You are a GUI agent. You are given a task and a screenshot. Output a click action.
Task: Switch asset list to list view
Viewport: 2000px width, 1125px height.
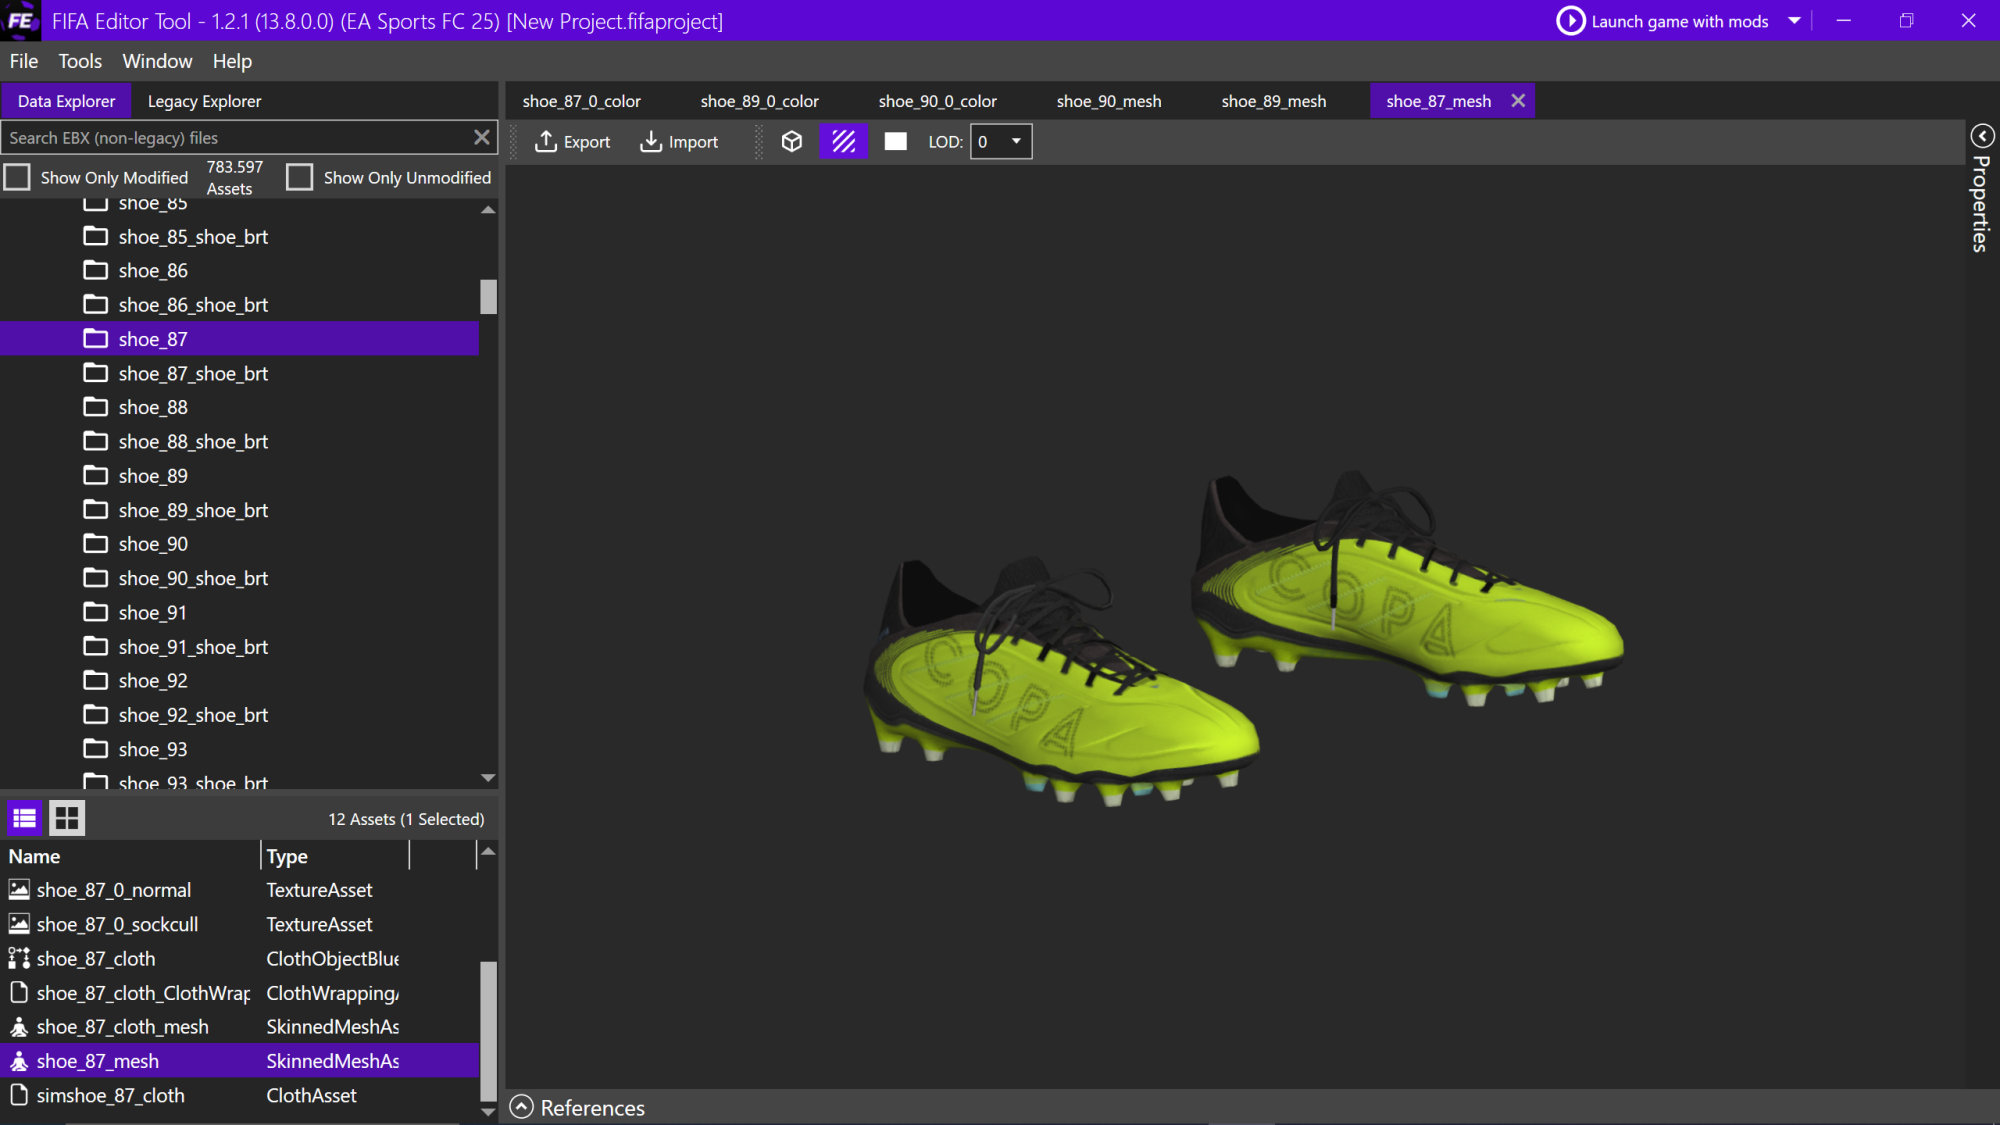(x=25, y=818)
